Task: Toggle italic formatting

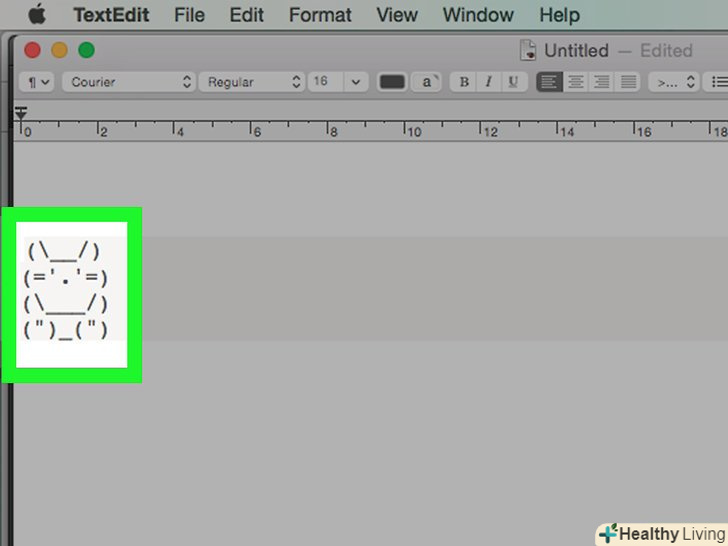Action: click(488, 82)
